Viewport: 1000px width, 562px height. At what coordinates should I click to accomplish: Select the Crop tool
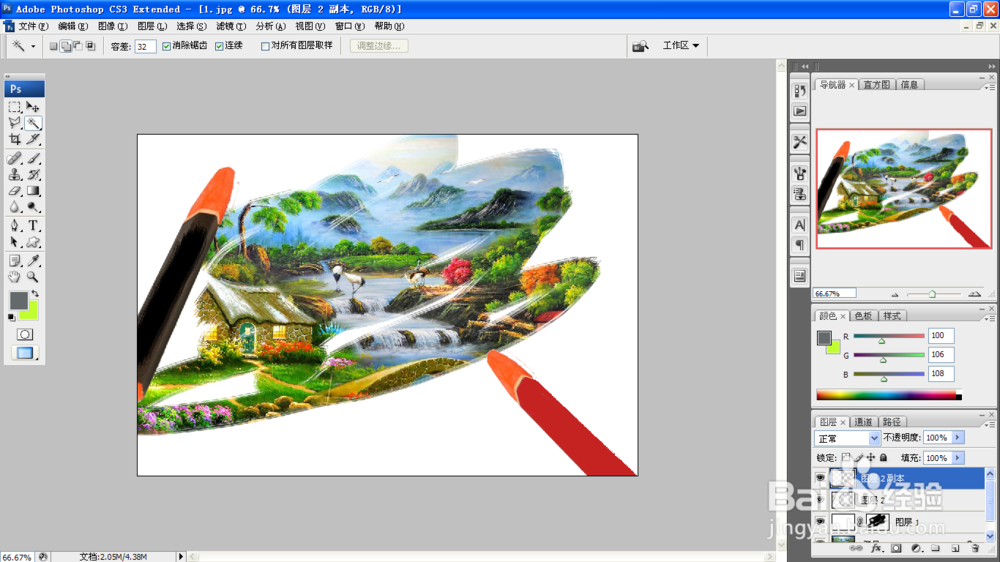tap(15, 139)
